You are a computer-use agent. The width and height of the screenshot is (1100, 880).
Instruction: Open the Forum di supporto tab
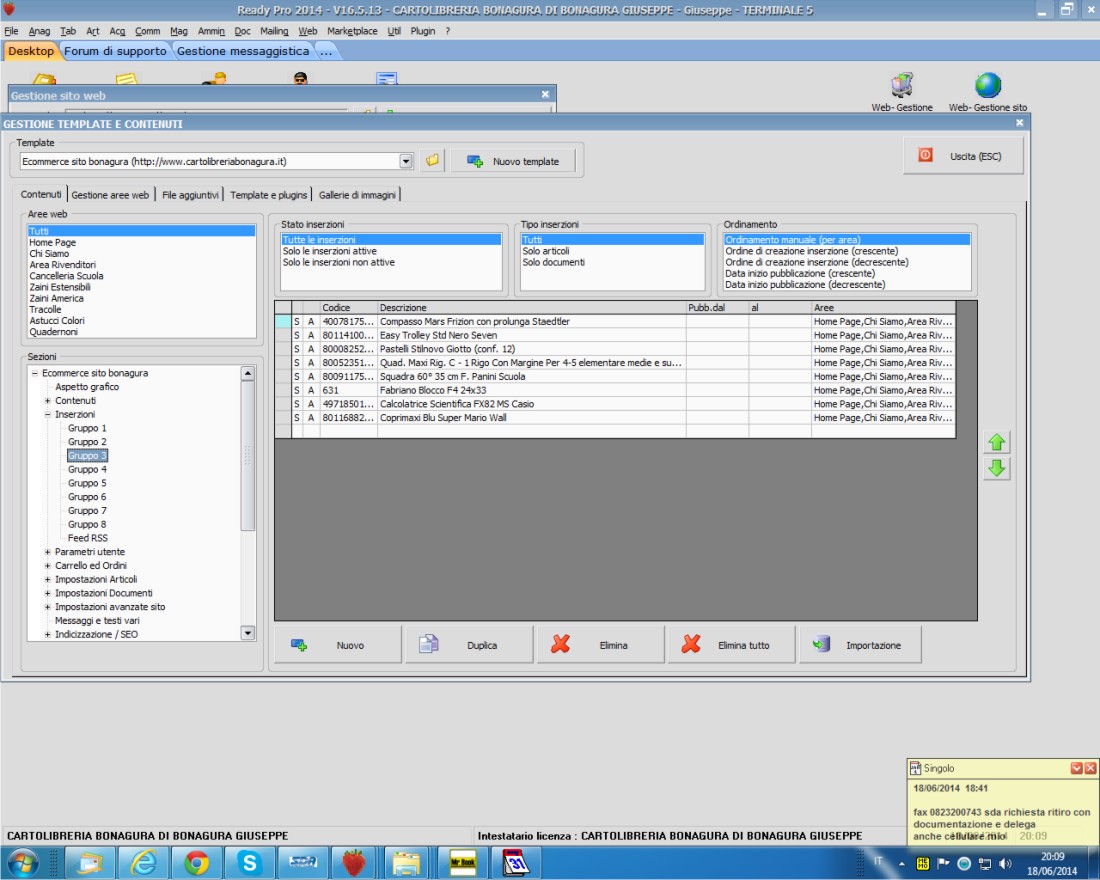click(x=115, y=51)
